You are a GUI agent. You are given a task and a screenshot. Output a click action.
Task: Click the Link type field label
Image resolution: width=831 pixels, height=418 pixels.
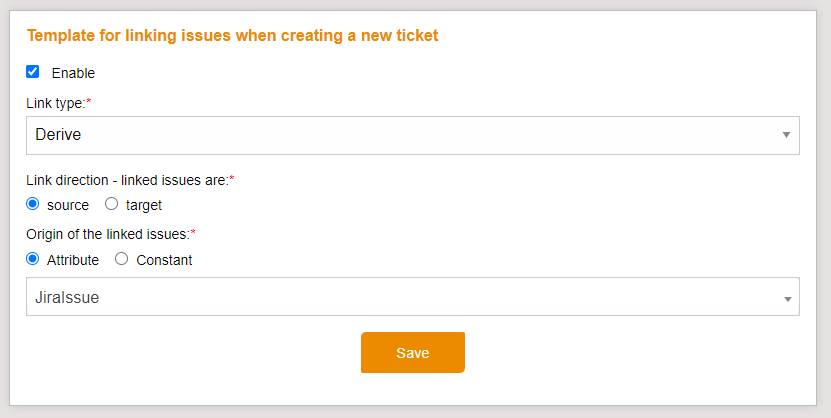[x=58, y=103]
